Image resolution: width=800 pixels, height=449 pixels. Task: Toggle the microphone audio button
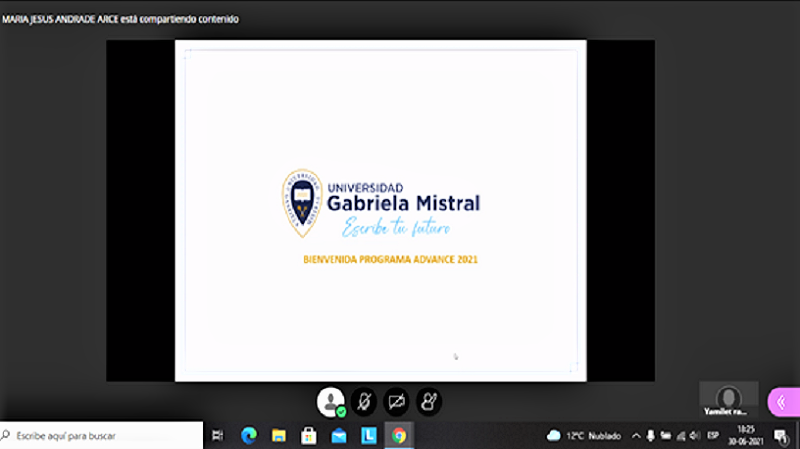(364, 402)
